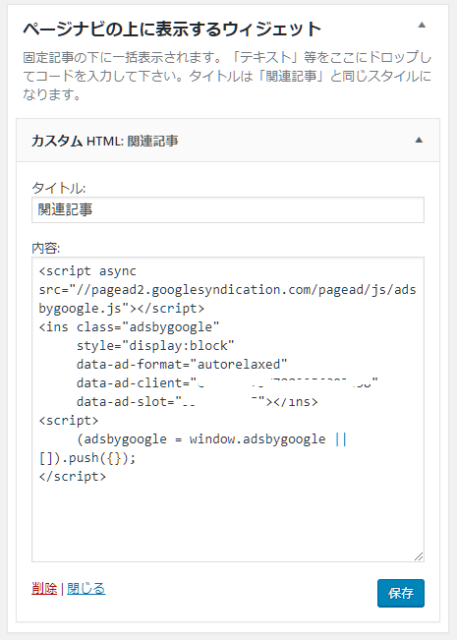
Task: Place cursor on the data-ad-client line
Action: pyautogui.click(x=227, y=383)
